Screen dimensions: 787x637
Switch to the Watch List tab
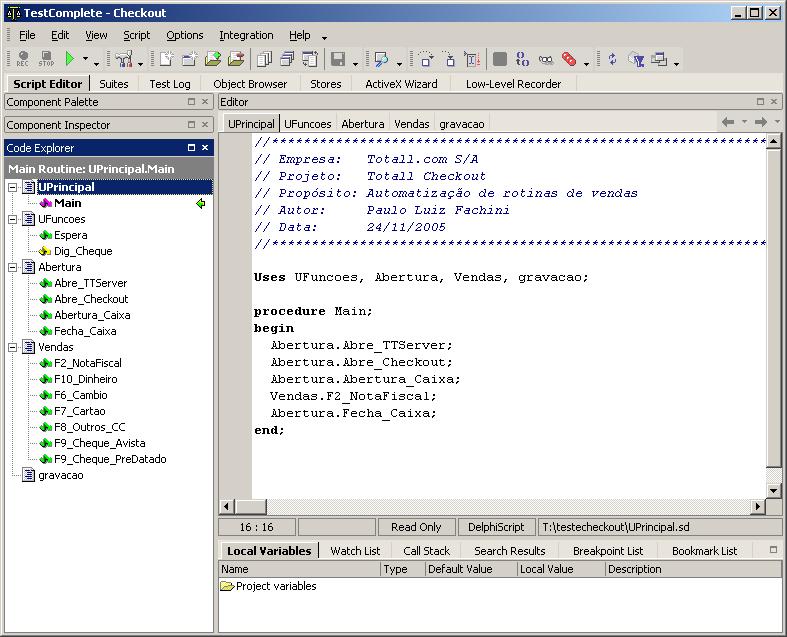click(x=355, y=551)
